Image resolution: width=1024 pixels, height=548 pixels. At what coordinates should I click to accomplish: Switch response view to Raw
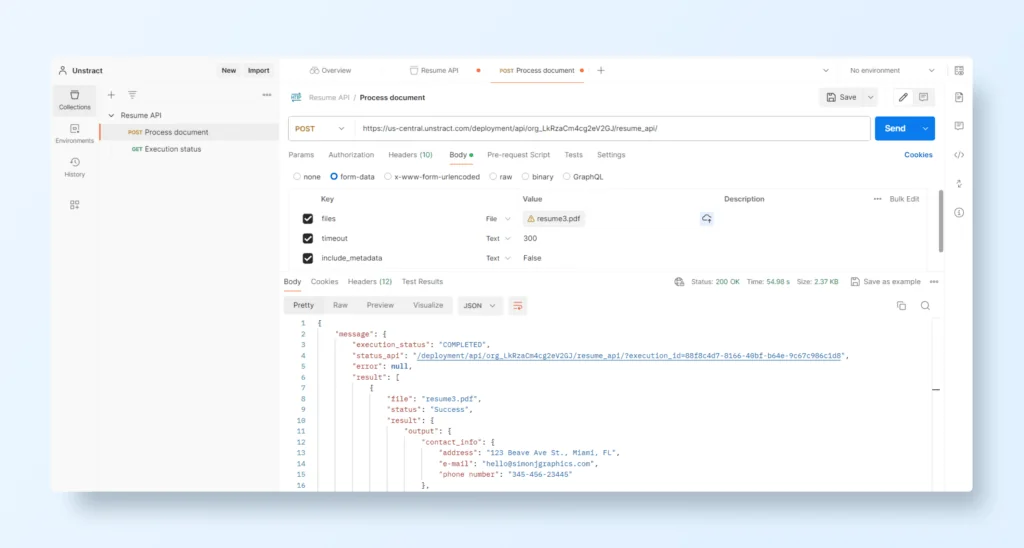coord(340,306)
